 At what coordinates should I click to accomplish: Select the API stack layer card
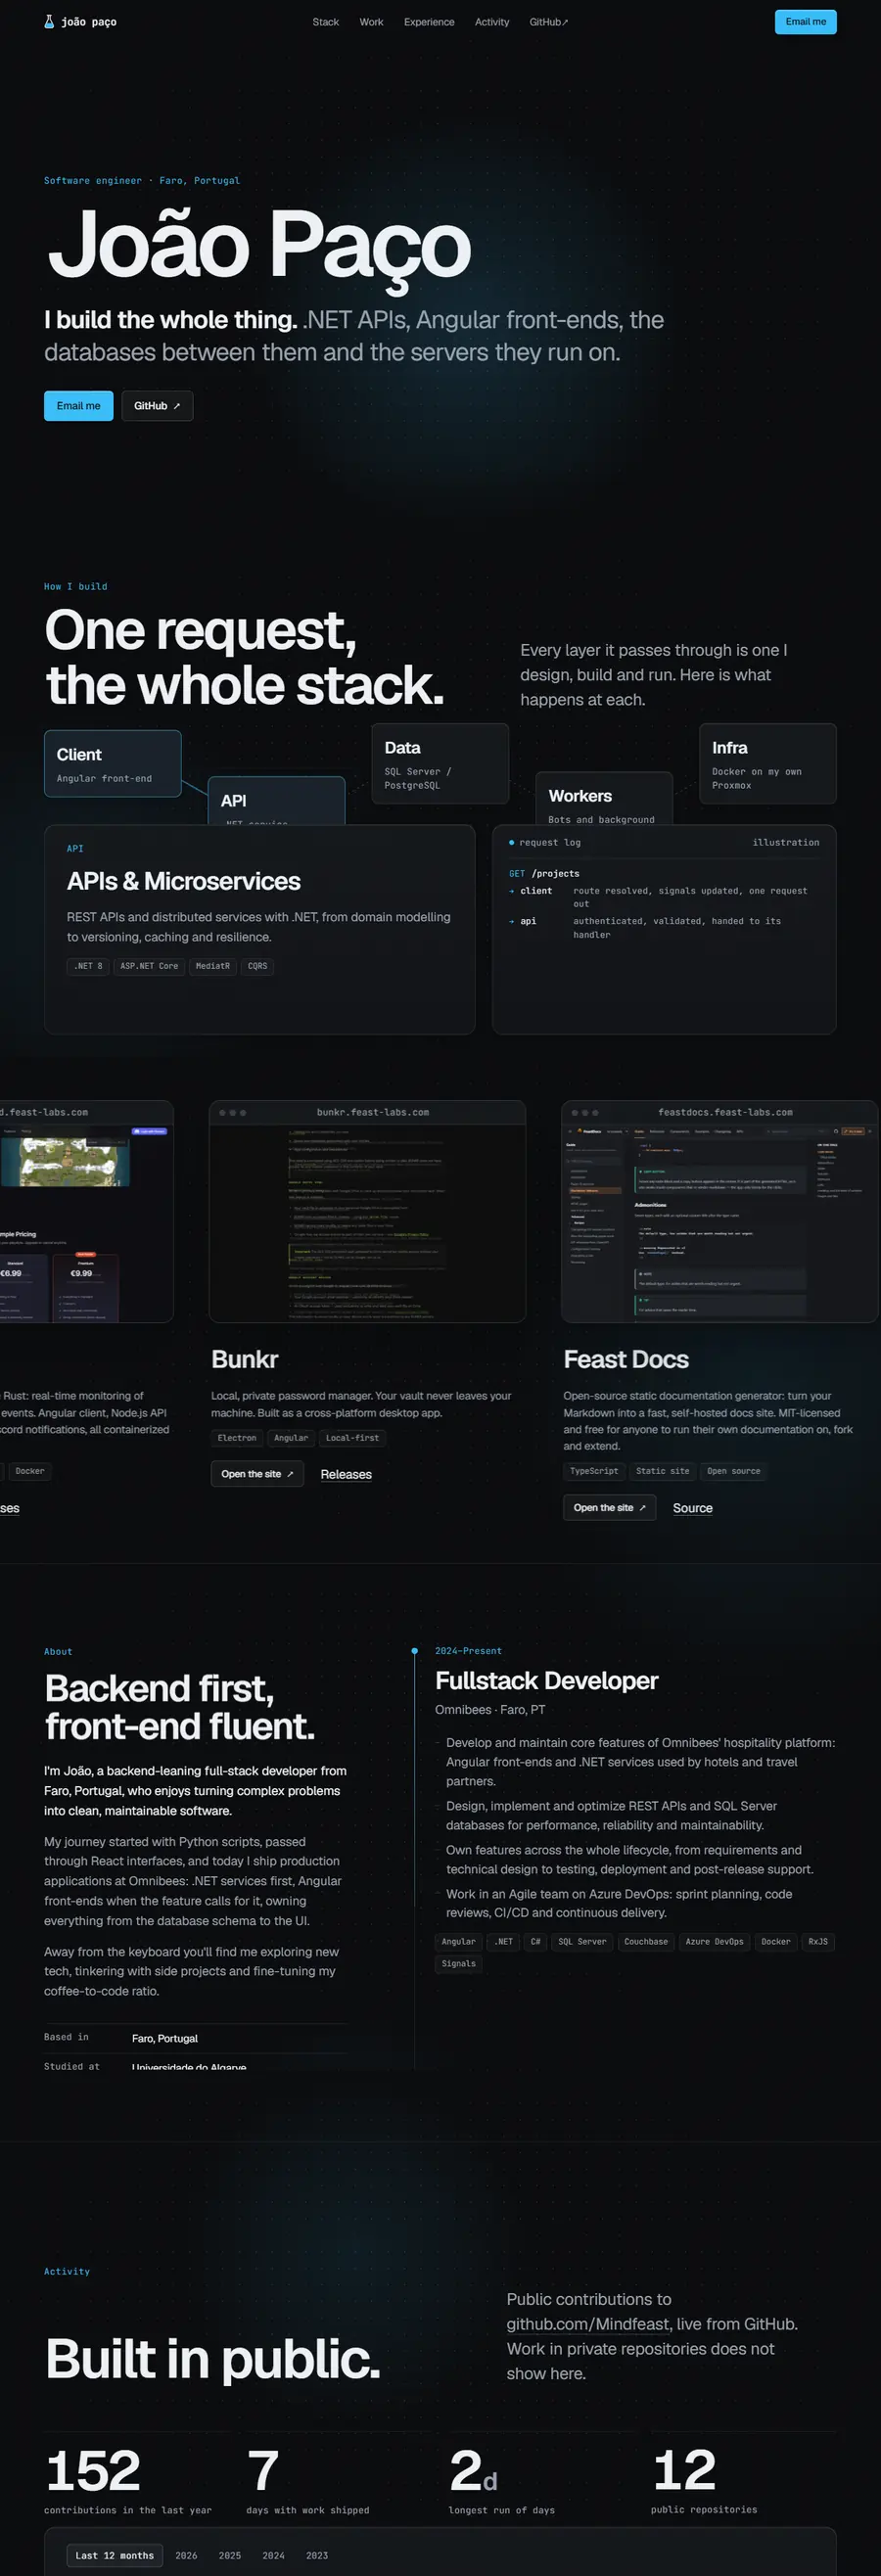pos(276,800)
